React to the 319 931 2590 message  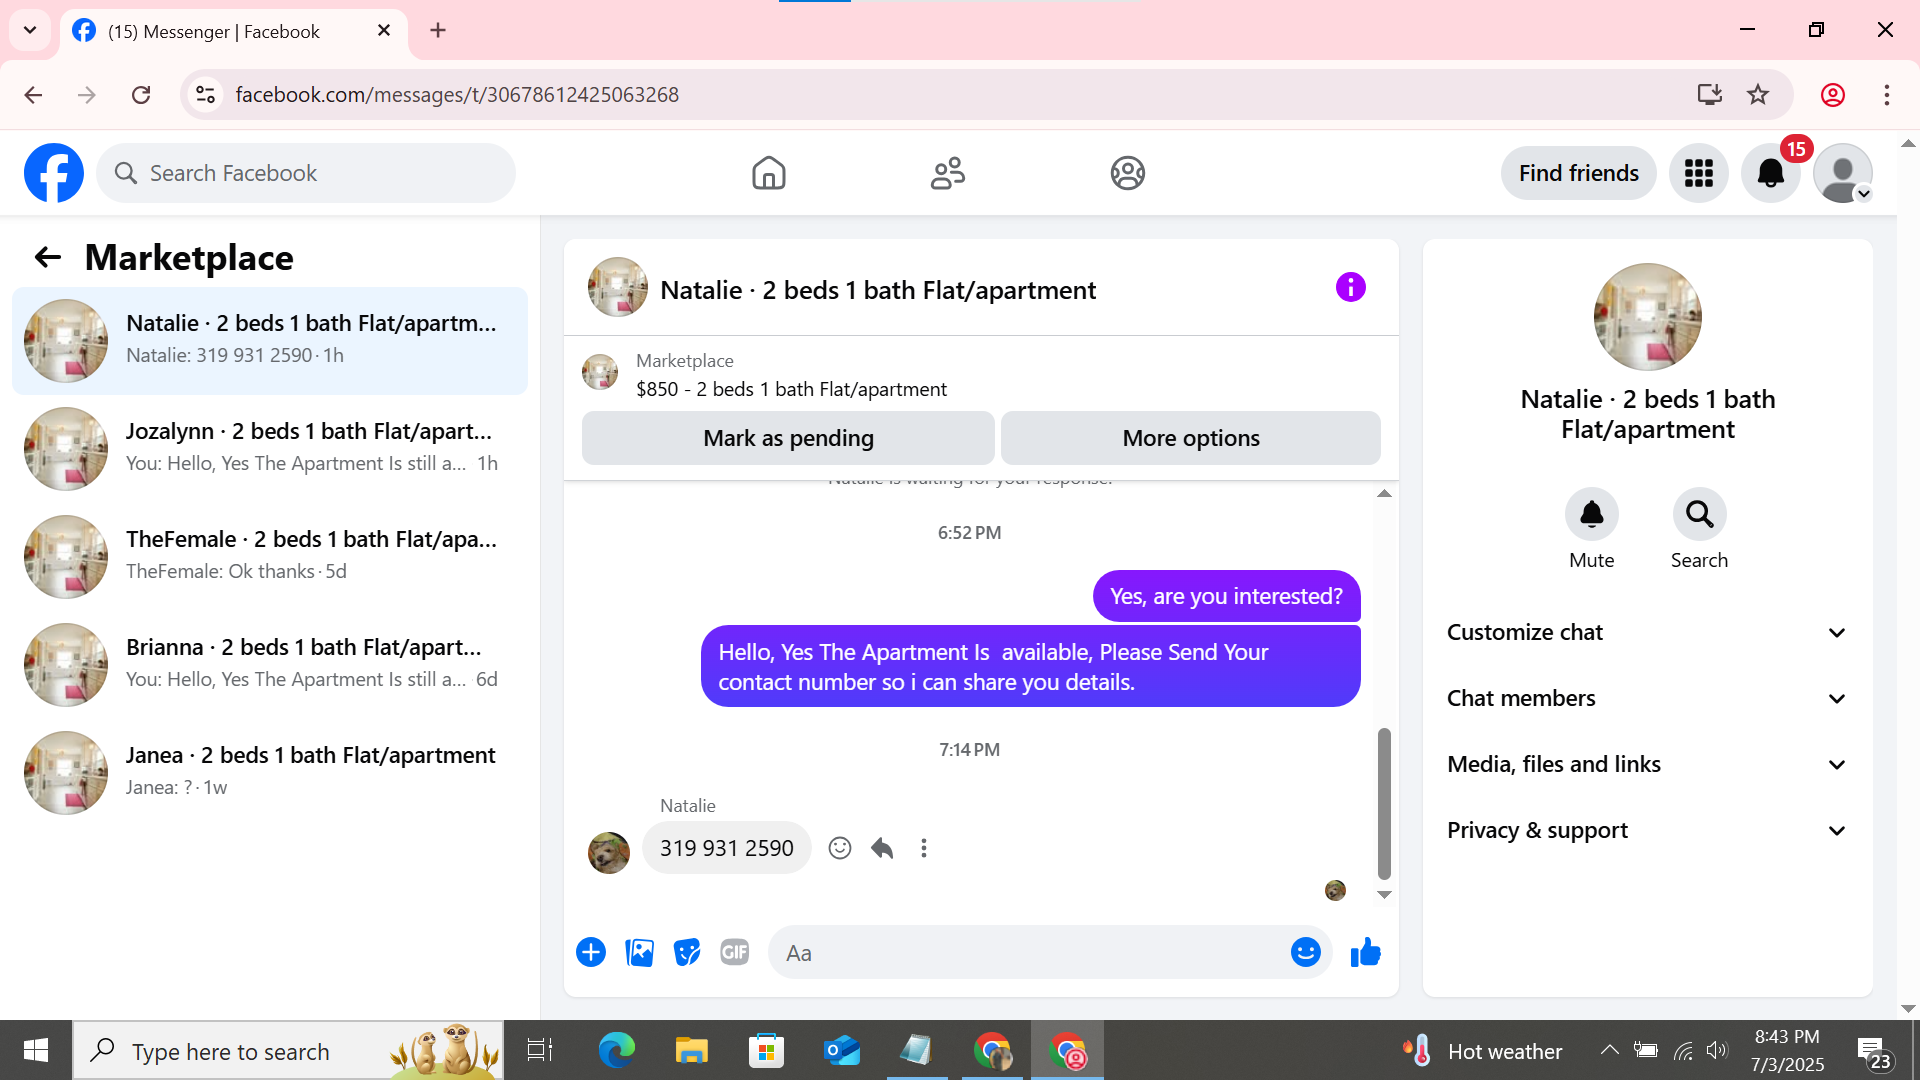pos(840,849)
